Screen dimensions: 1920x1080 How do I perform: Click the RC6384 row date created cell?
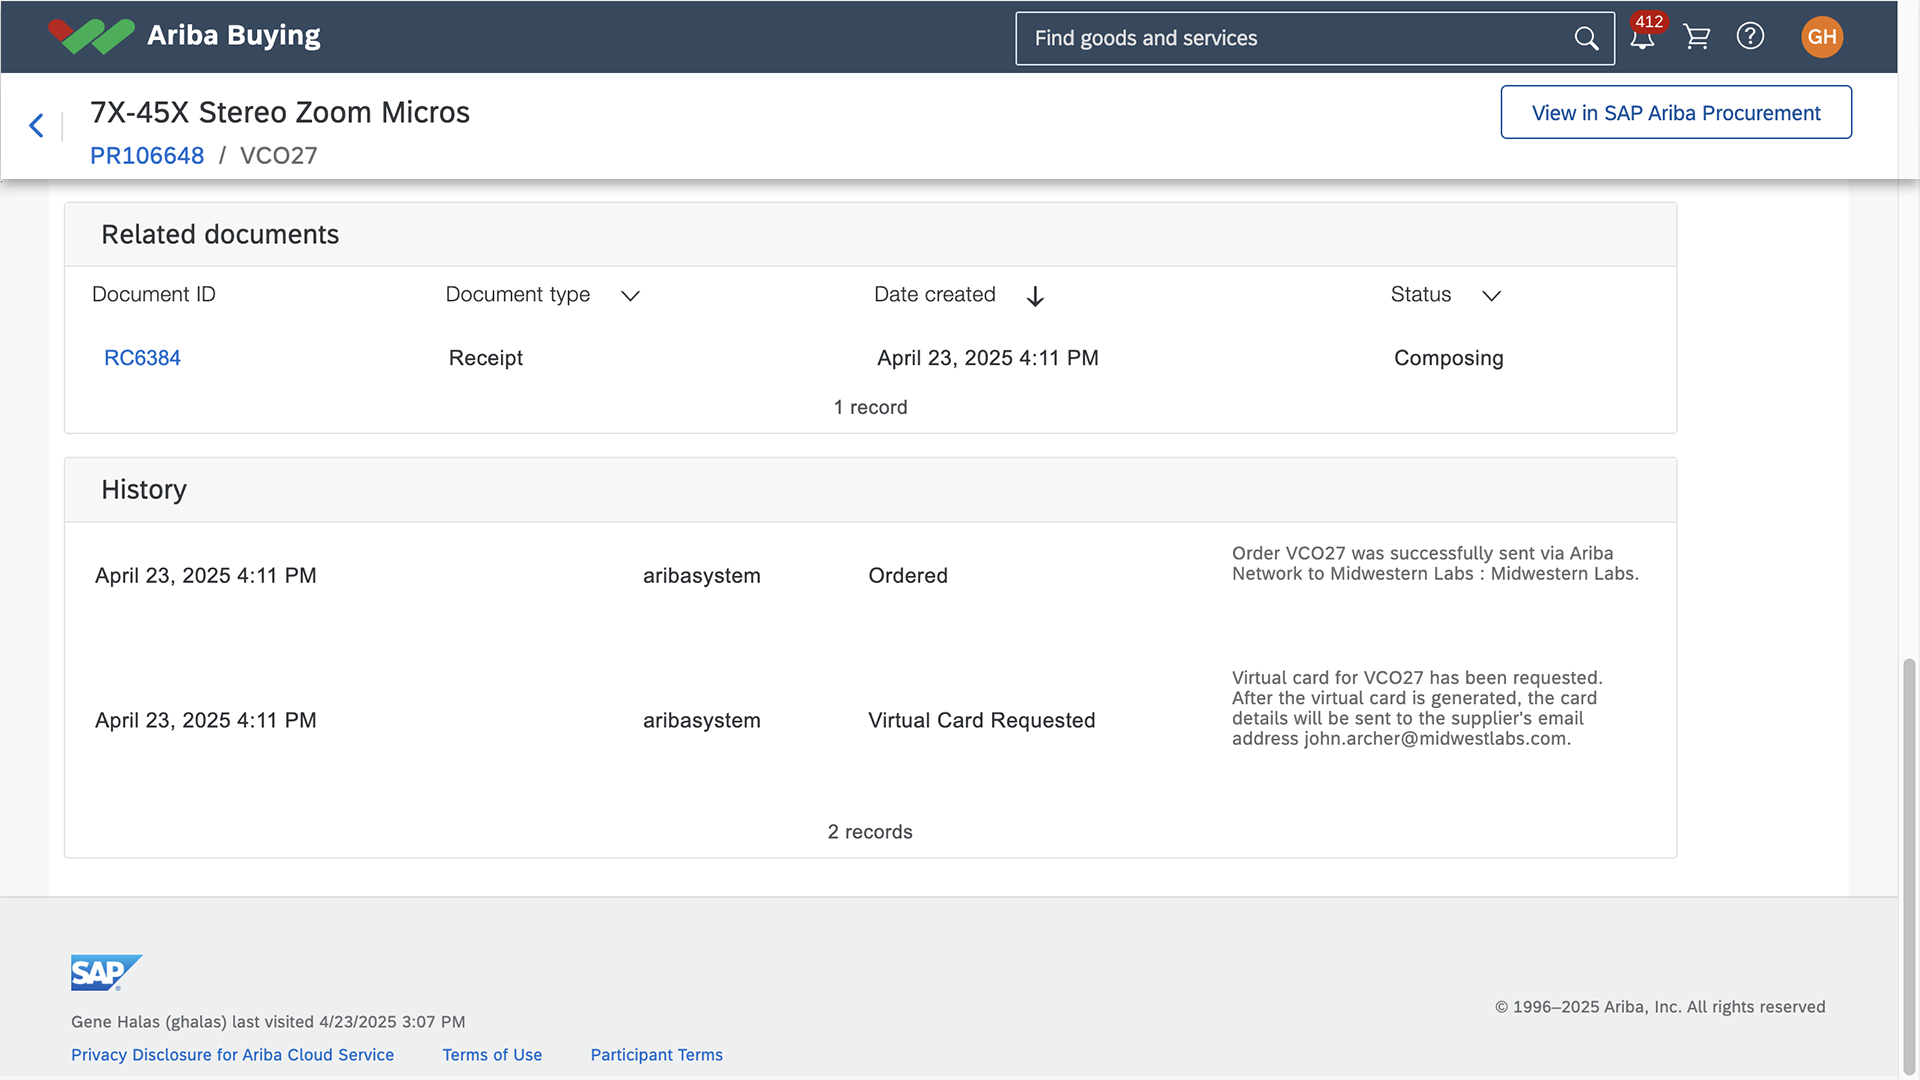tap(988, 358)
